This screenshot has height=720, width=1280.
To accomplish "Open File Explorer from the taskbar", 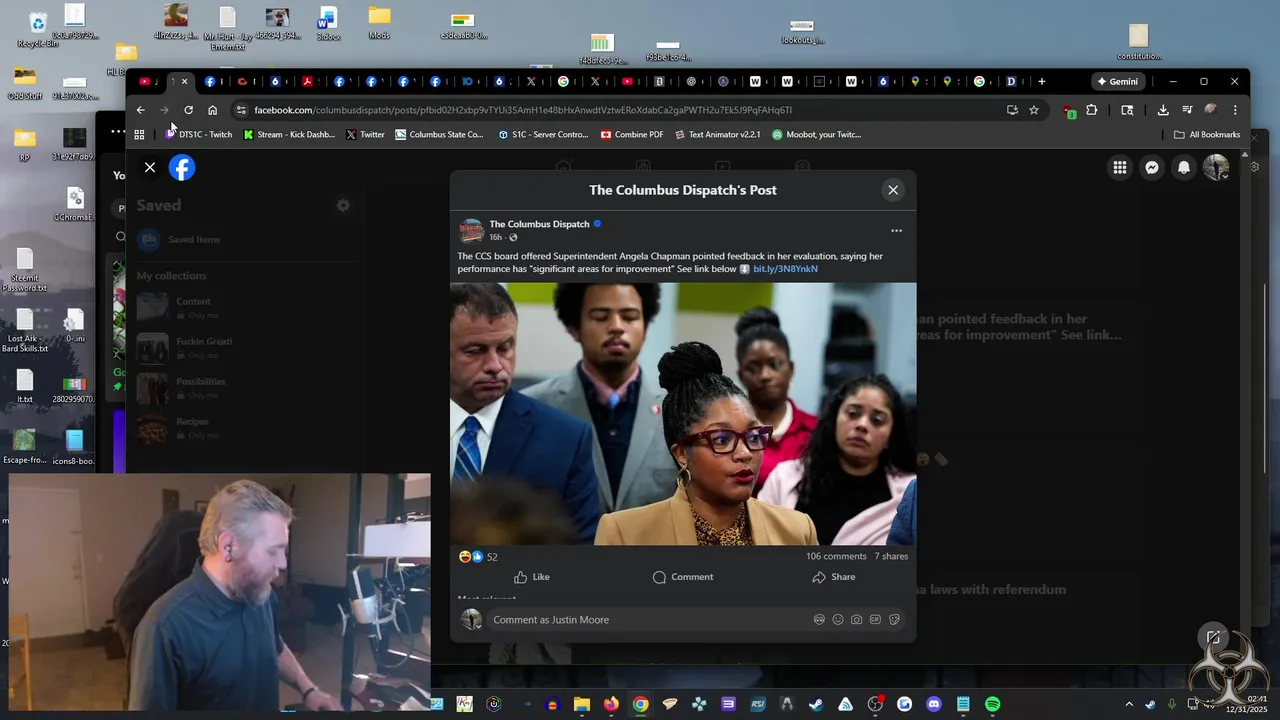I will click(581, 705).
